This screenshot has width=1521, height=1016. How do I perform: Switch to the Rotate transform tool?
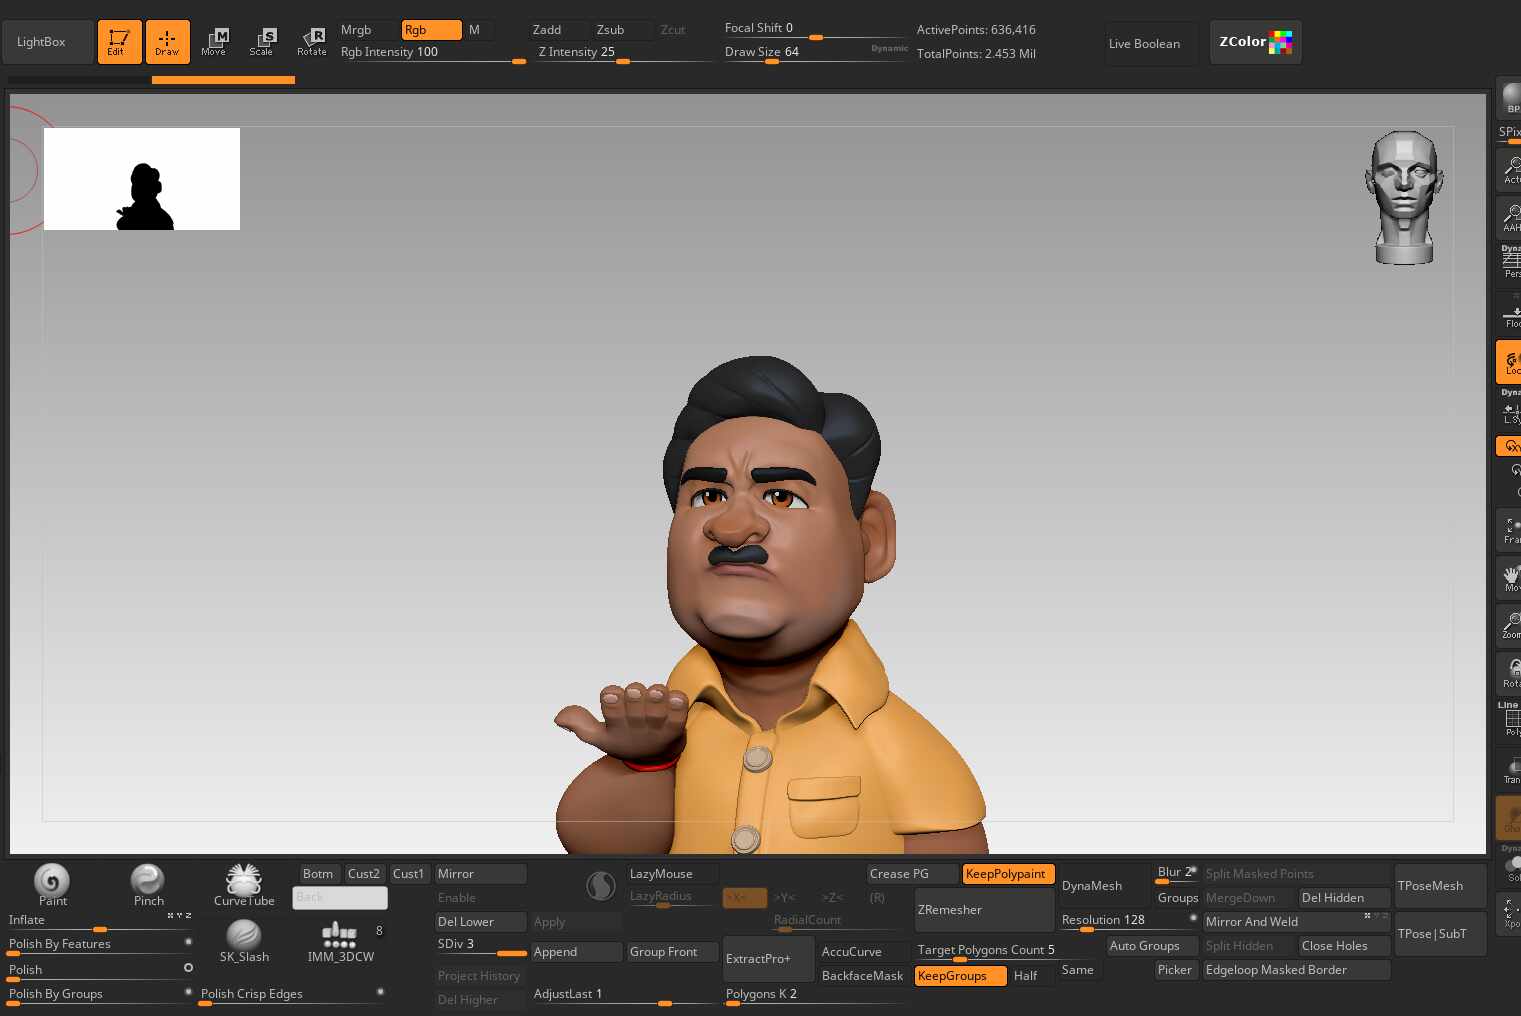point(312,42)
